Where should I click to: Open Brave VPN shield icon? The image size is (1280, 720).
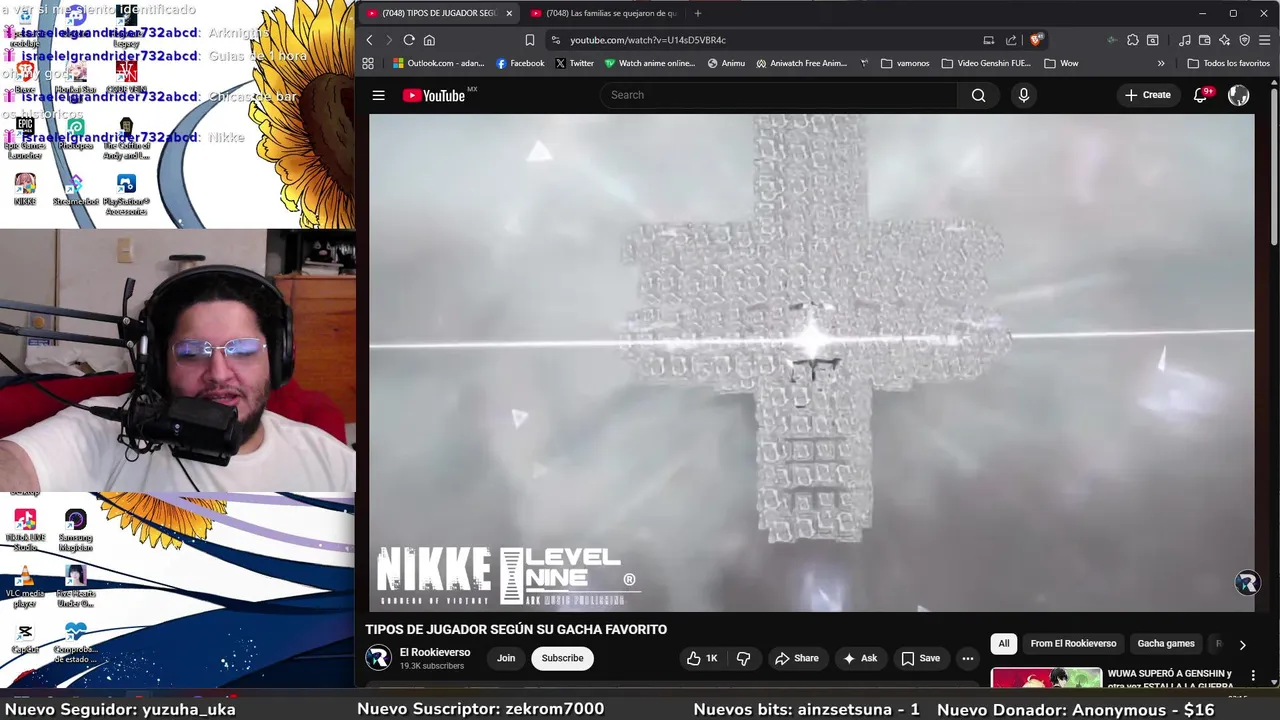(x=1244, y=40)
